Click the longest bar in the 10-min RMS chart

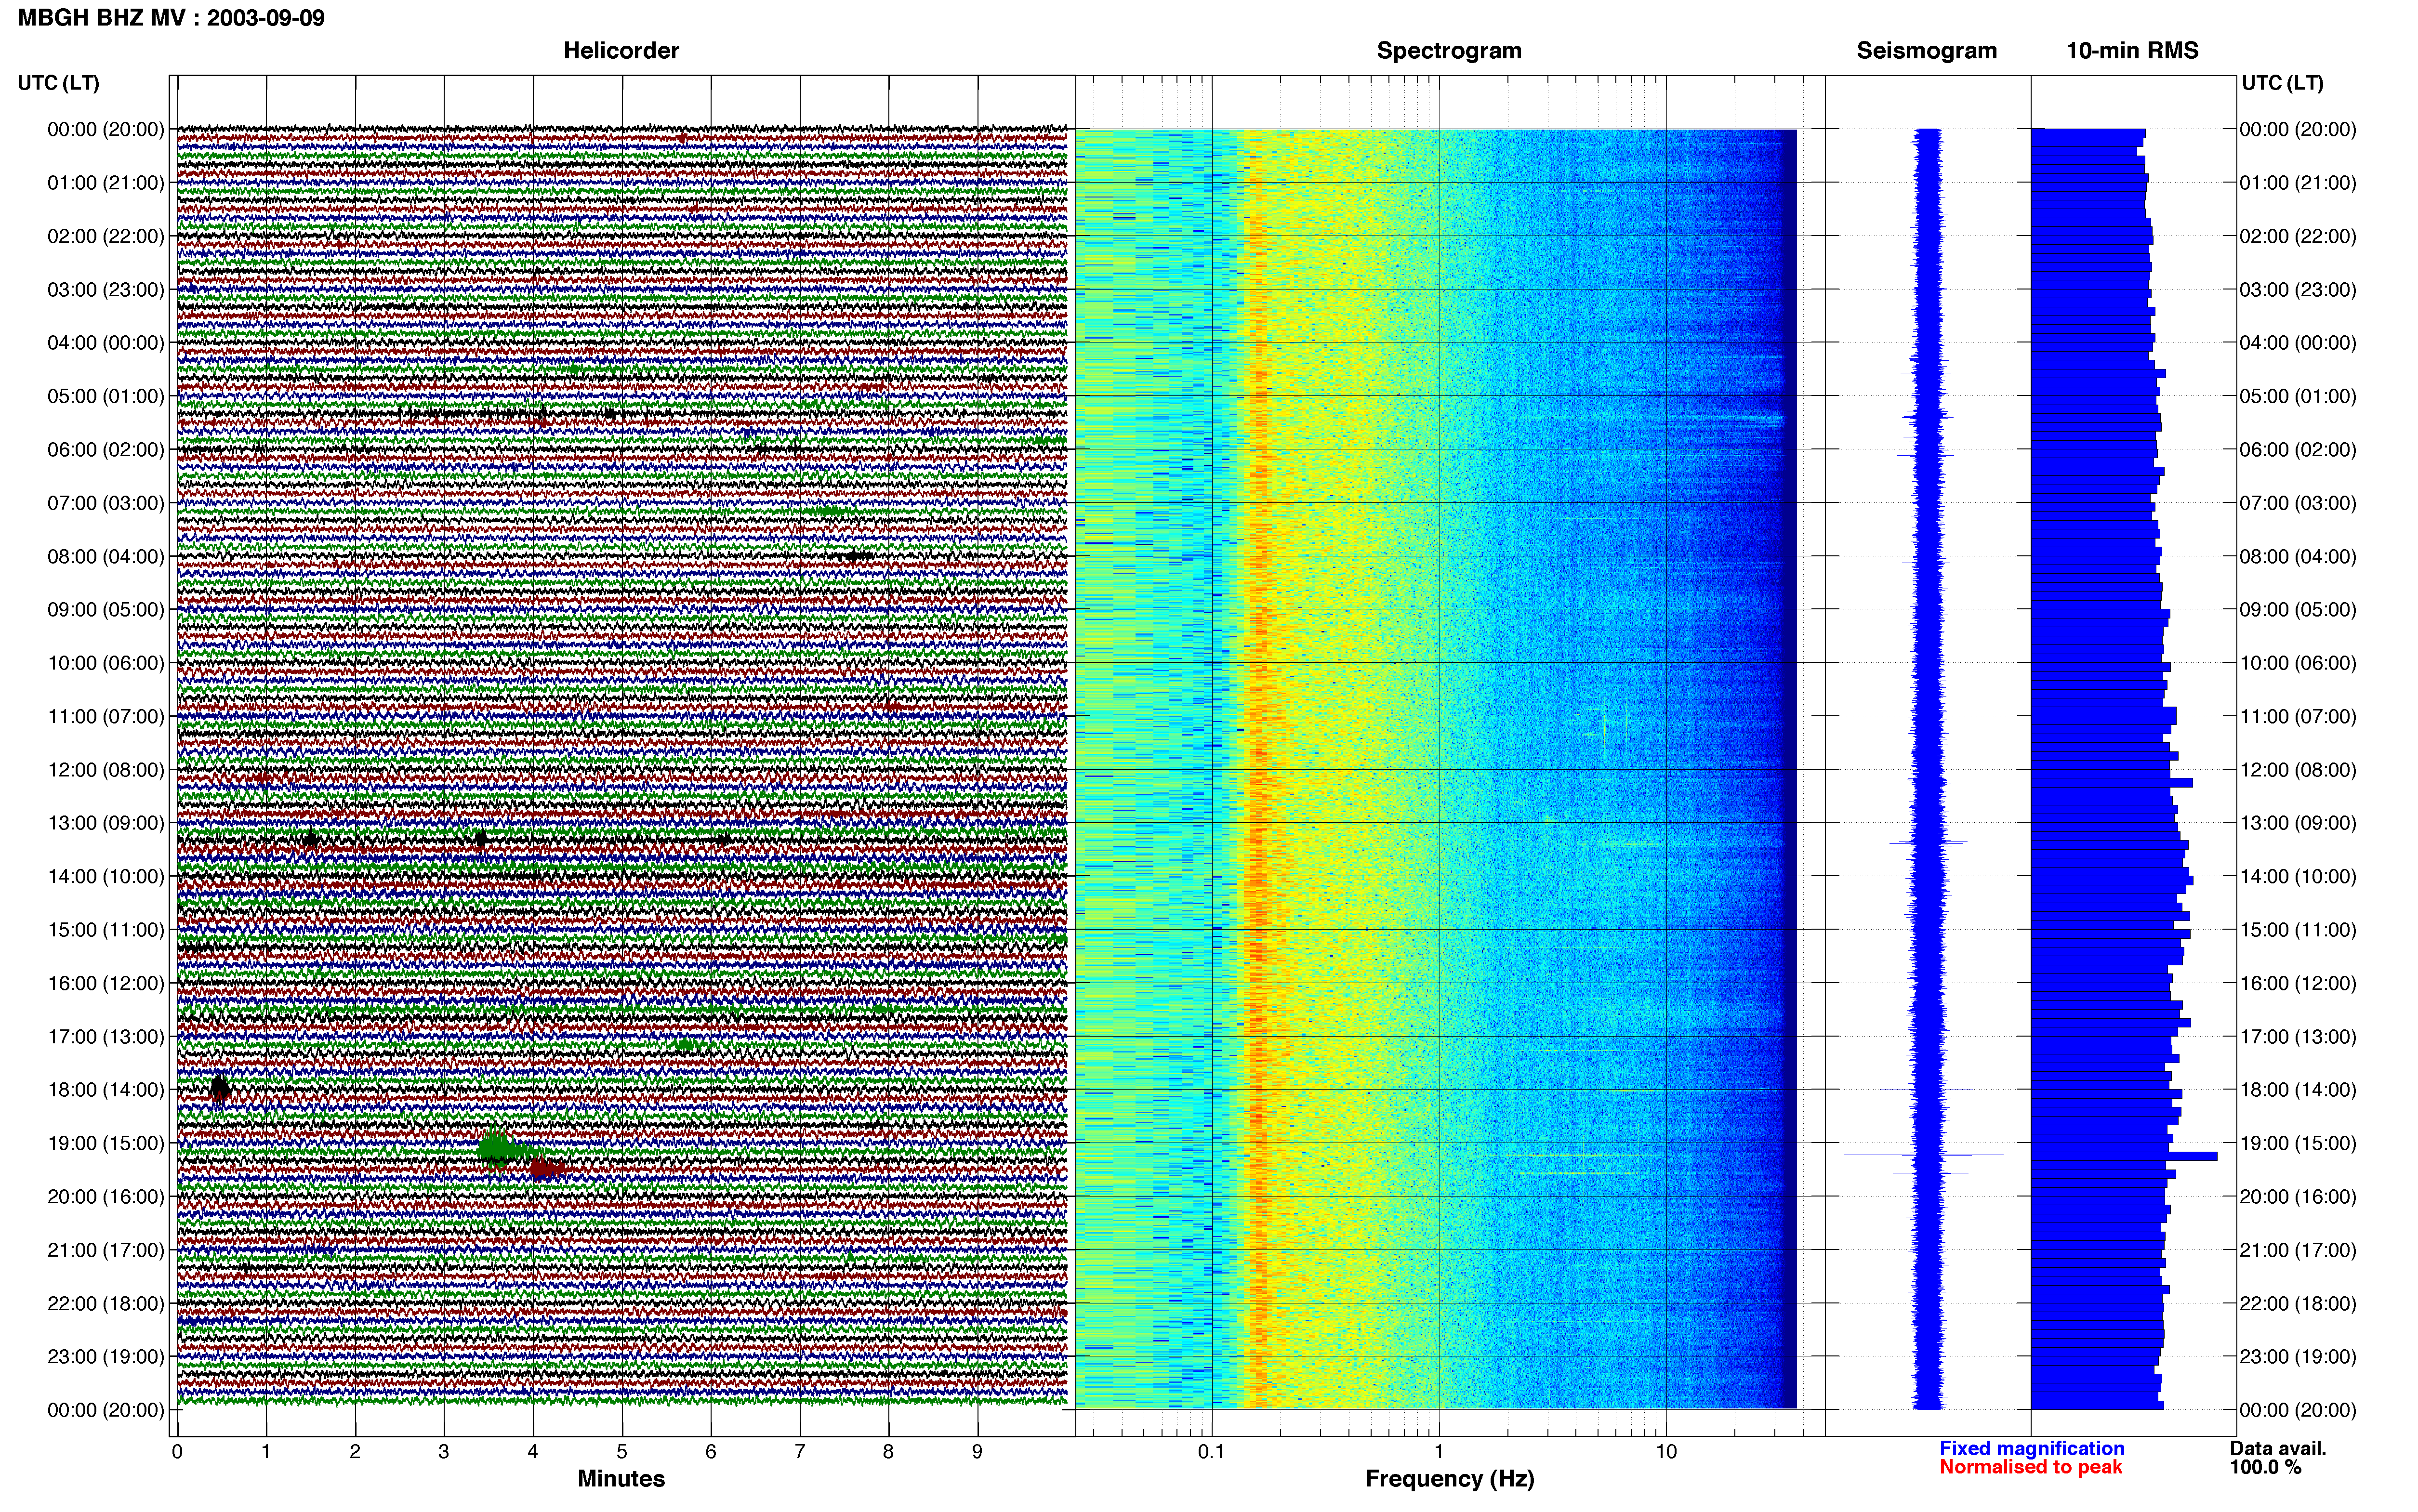point(2124,1156)
